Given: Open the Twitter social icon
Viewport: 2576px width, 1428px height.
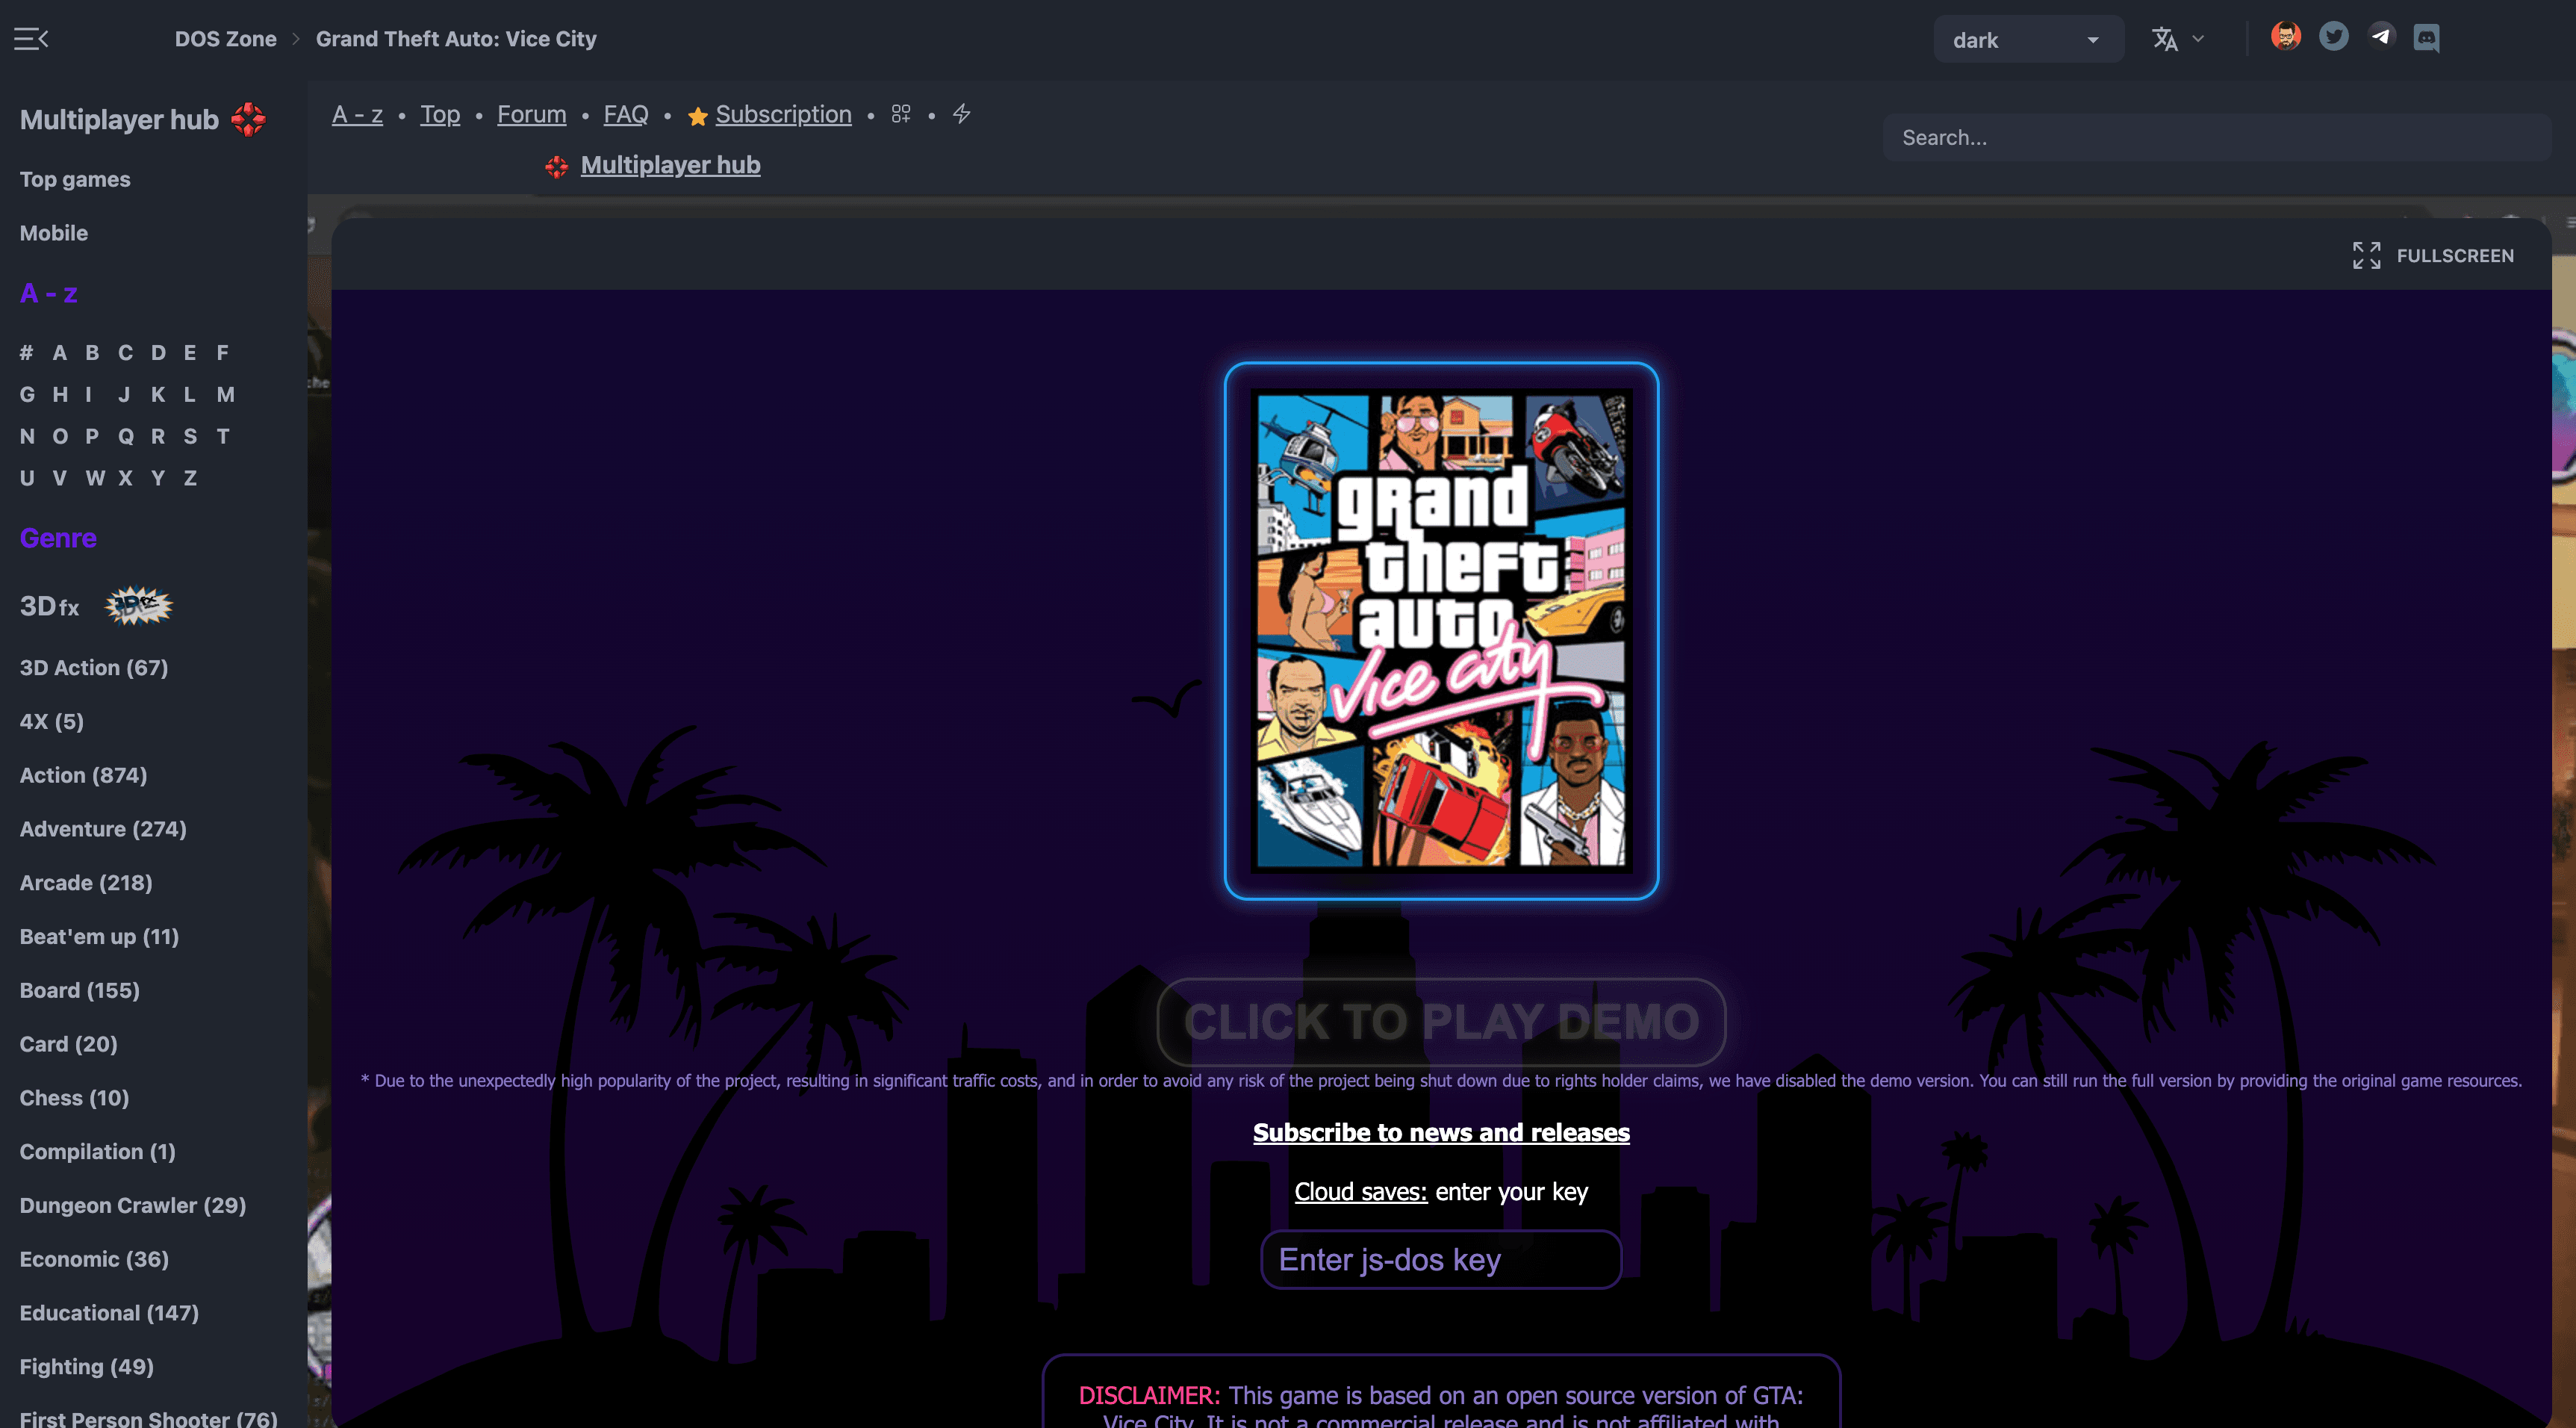Looking at the screenshot, I should (x=2334, y=36).
